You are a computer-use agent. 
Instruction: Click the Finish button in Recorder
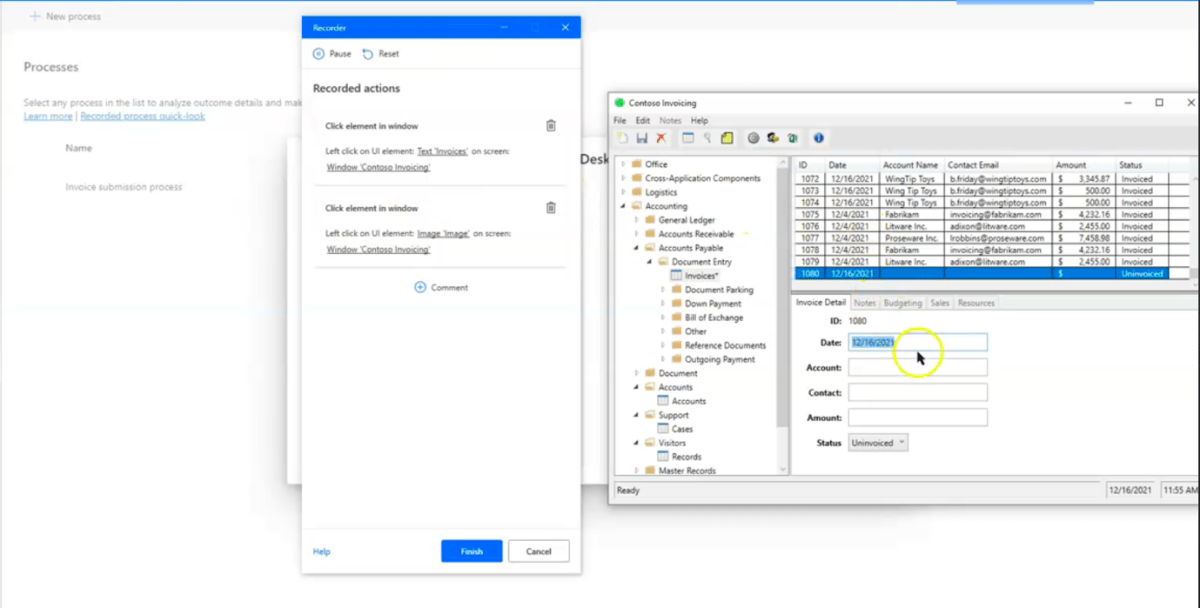point(472,551)
